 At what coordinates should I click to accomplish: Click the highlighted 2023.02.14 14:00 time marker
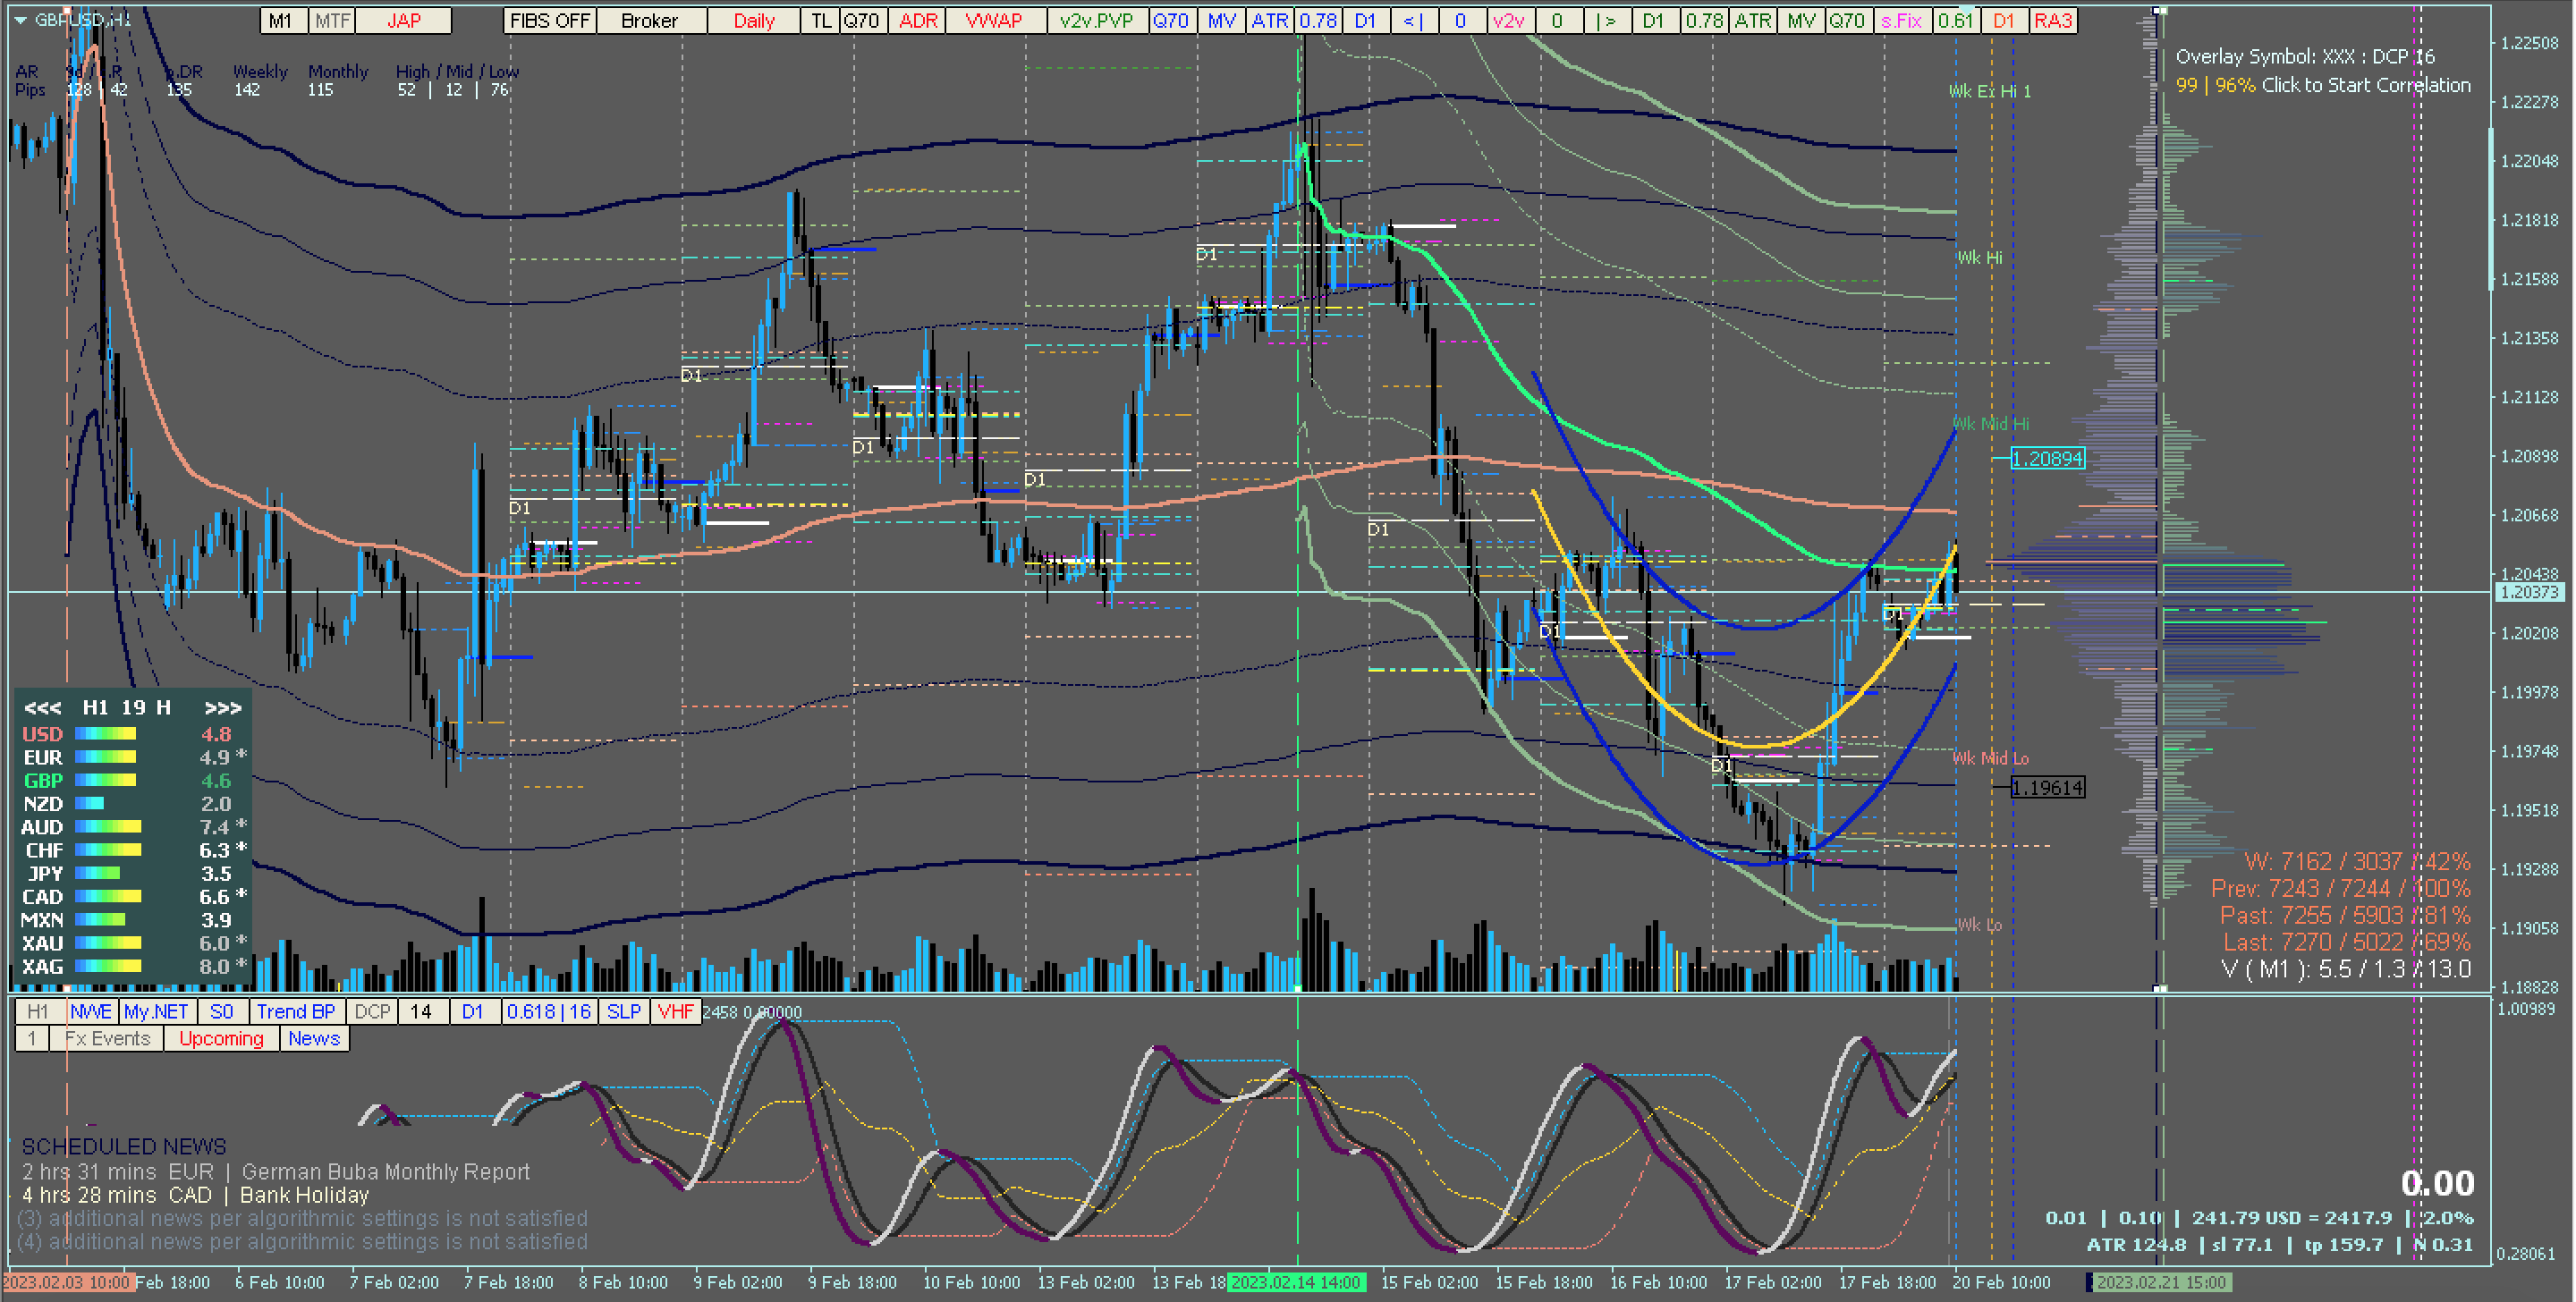click(x=1296, y=1282)
